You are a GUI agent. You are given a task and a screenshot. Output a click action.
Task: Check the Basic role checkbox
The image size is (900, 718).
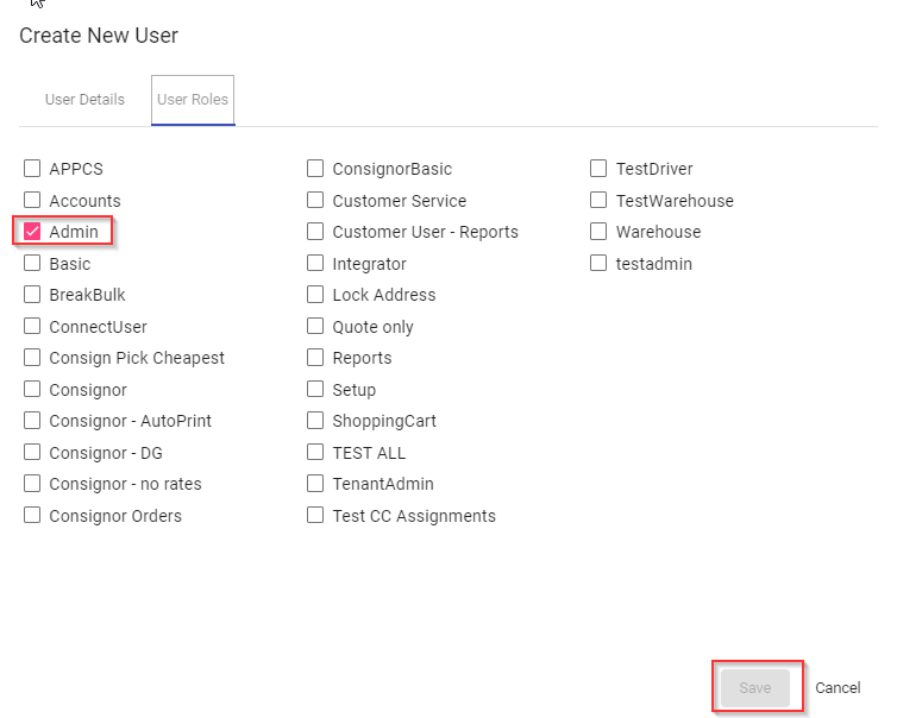pyautogui.click(x=32, y=264)
